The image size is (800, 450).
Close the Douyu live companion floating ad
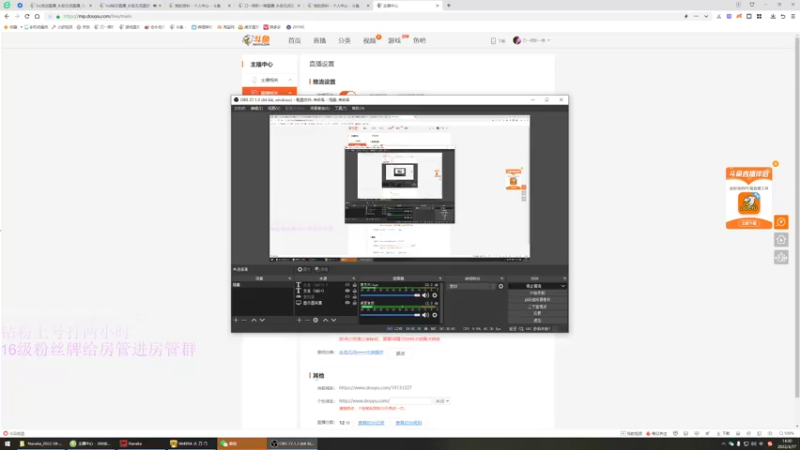pos(776,164)
